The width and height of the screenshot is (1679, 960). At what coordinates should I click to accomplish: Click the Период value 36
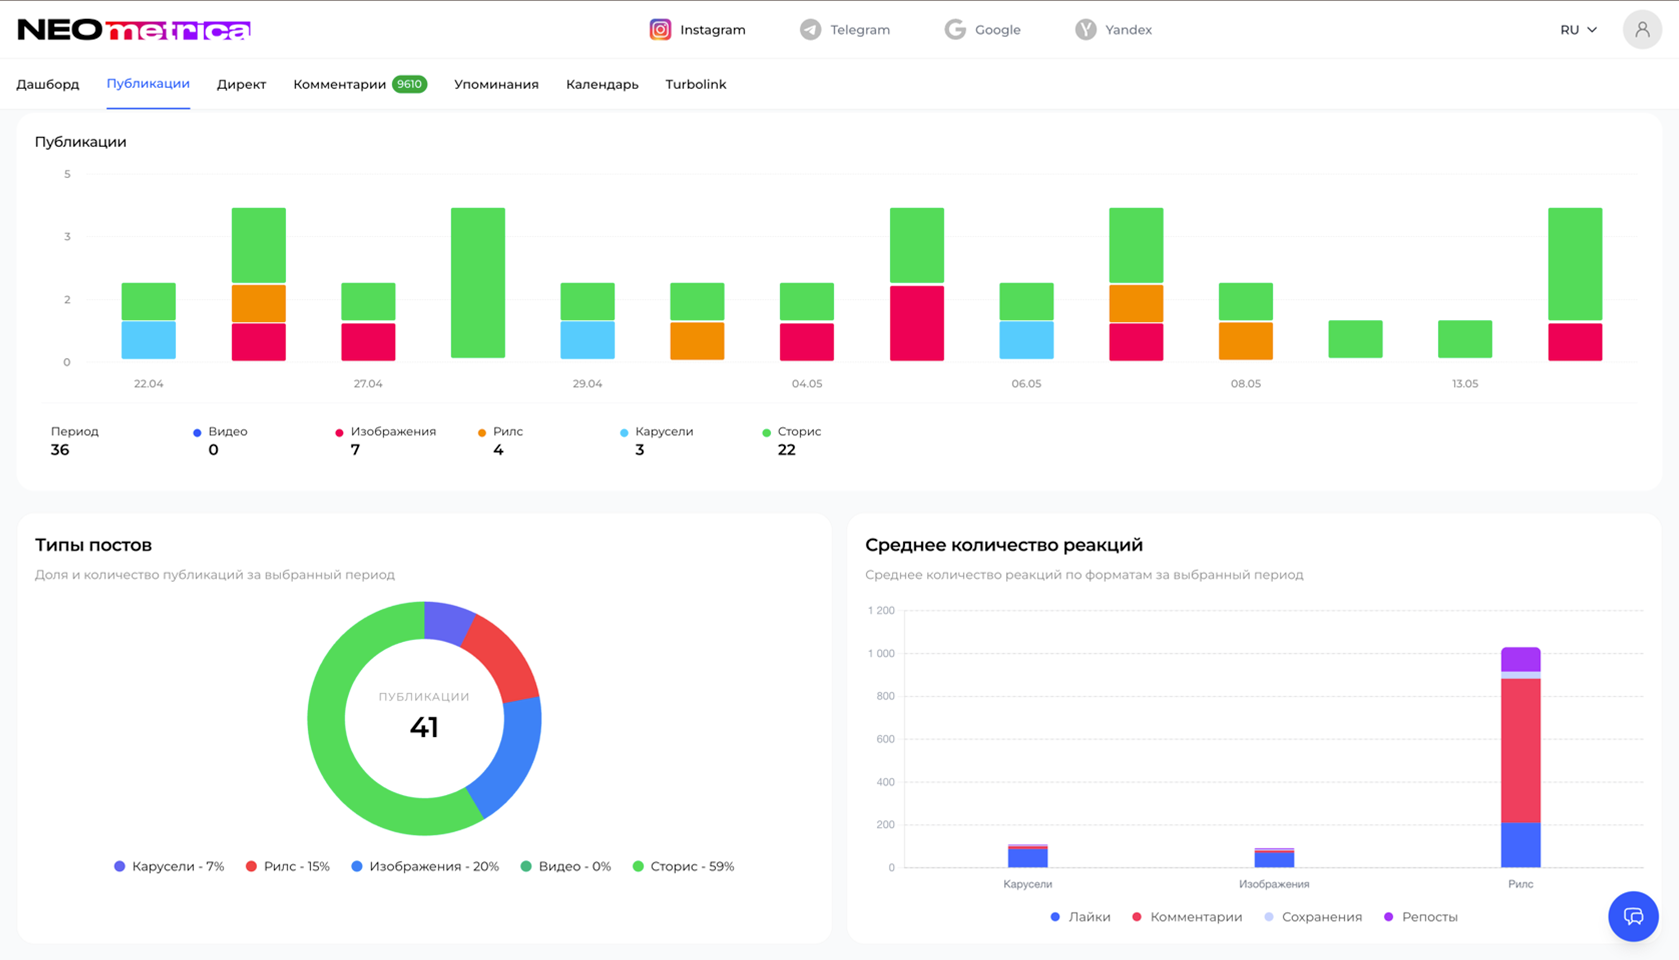point(60,450)
